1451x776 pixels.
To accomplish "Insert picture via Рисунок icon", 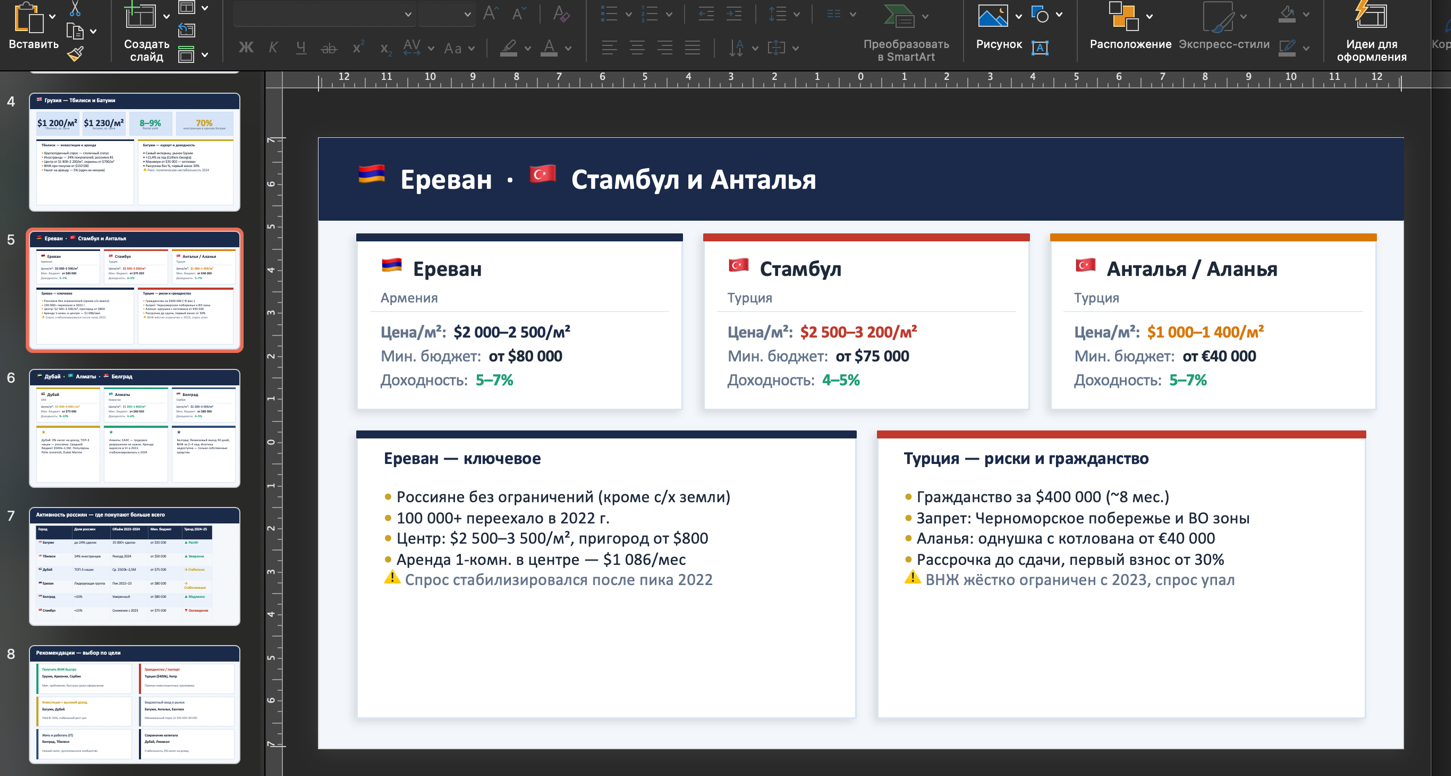I will [x=992, y=15].
